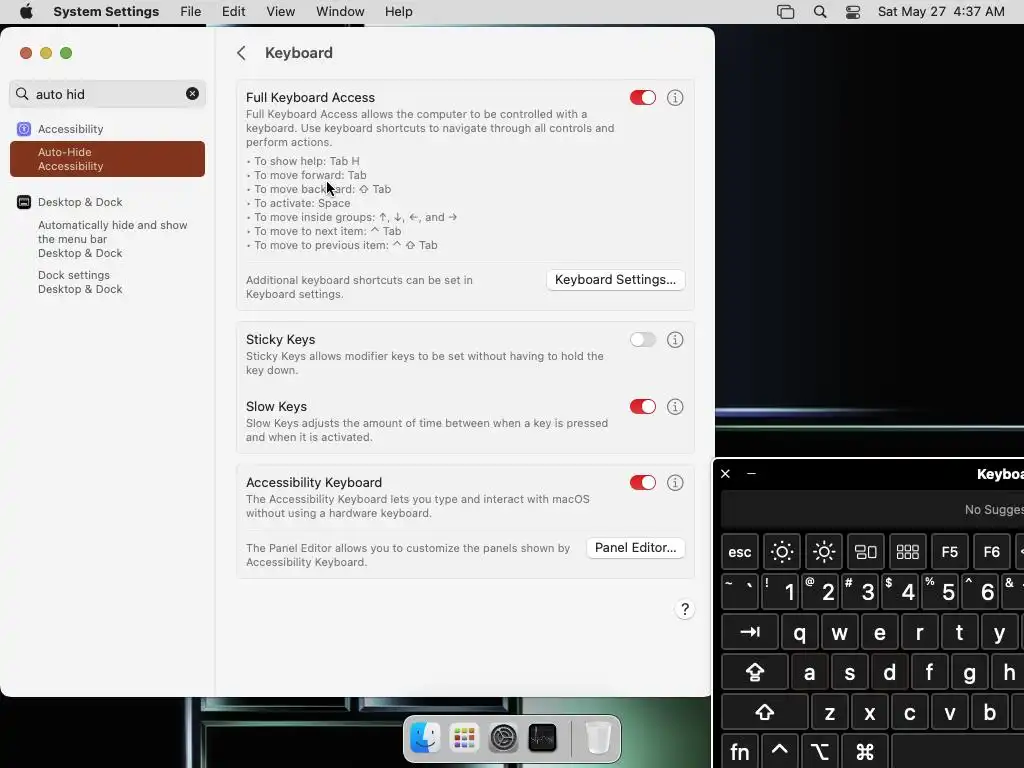This screenshot has height=768, width=1024.
Task: Click Keyboard Settings... button
Action: click(615, 280)
